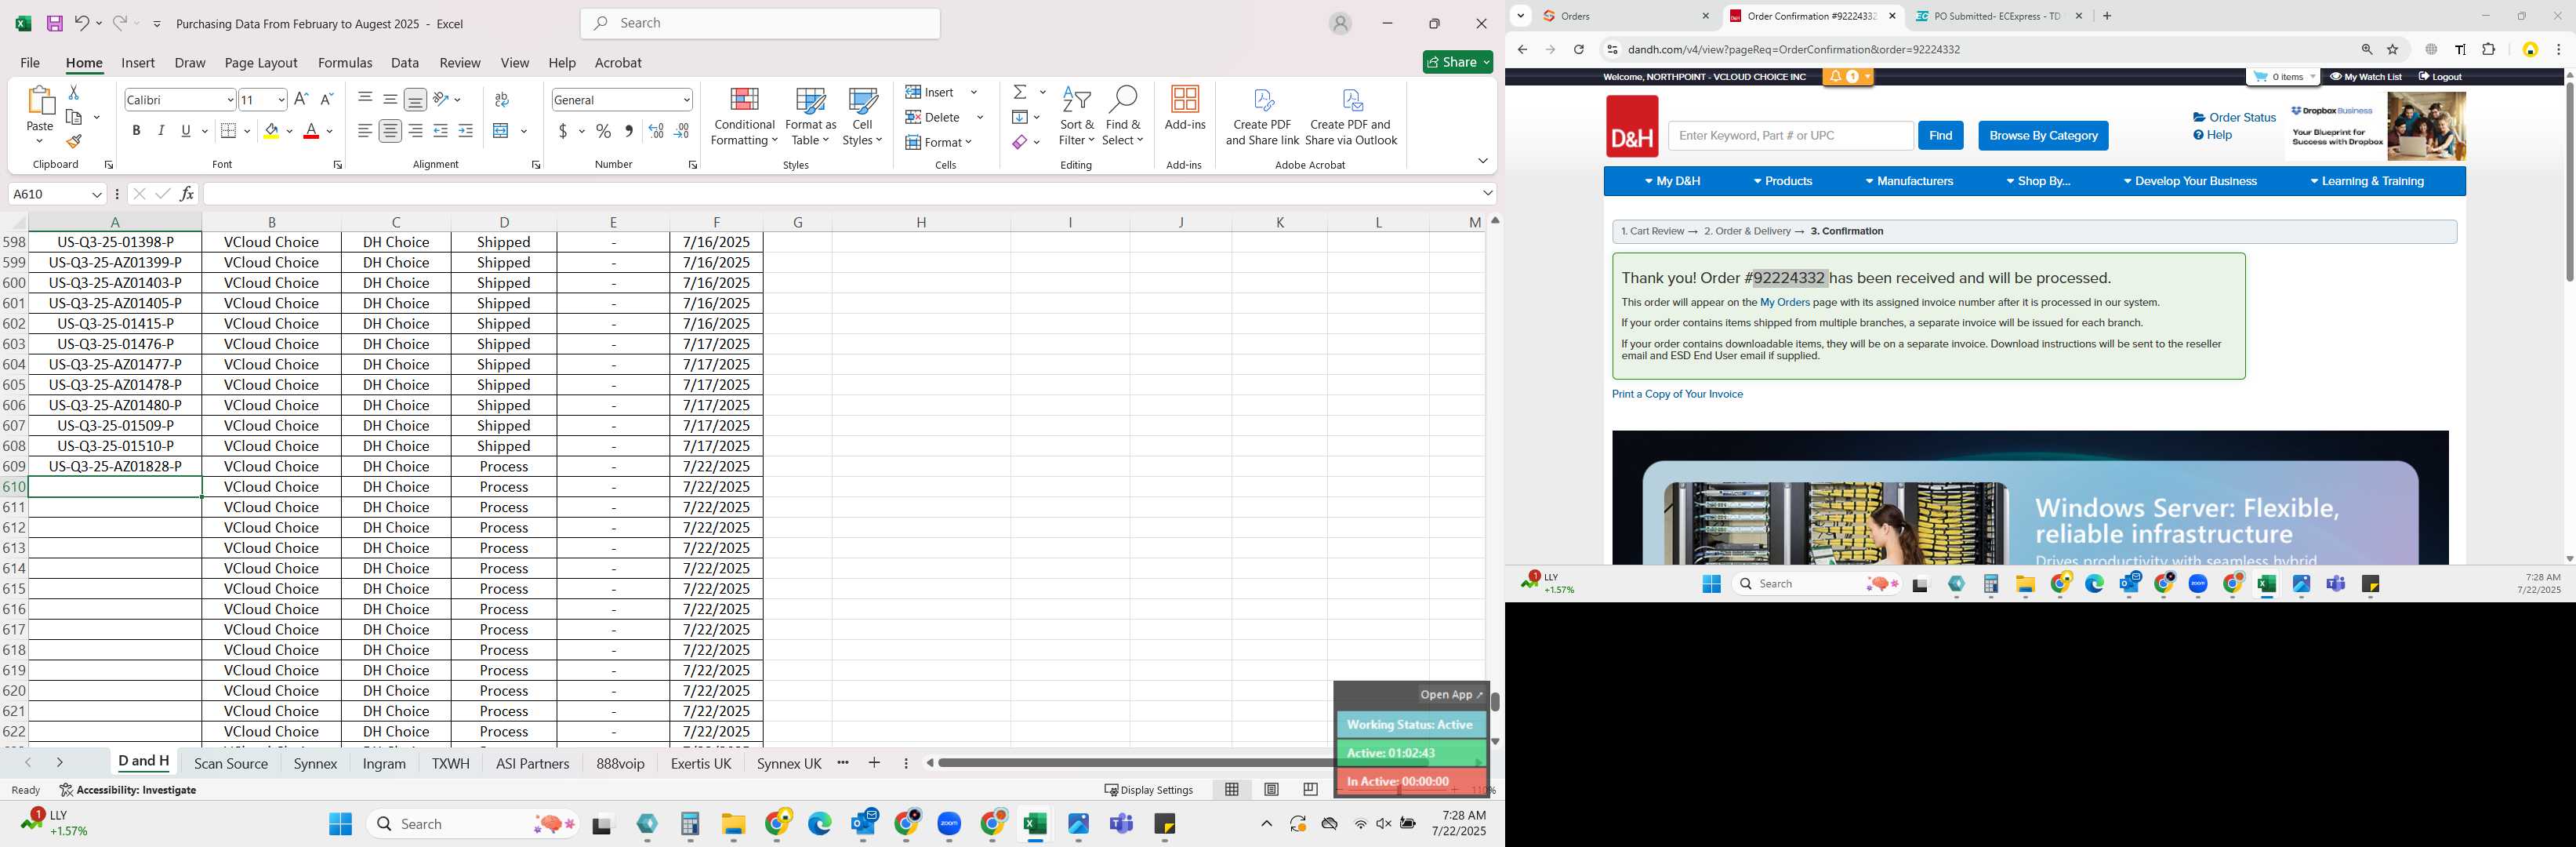Expand the Name Box dropdown
Image resolution: width=2576 pixels, height=847 pixels.
[97, 194]
